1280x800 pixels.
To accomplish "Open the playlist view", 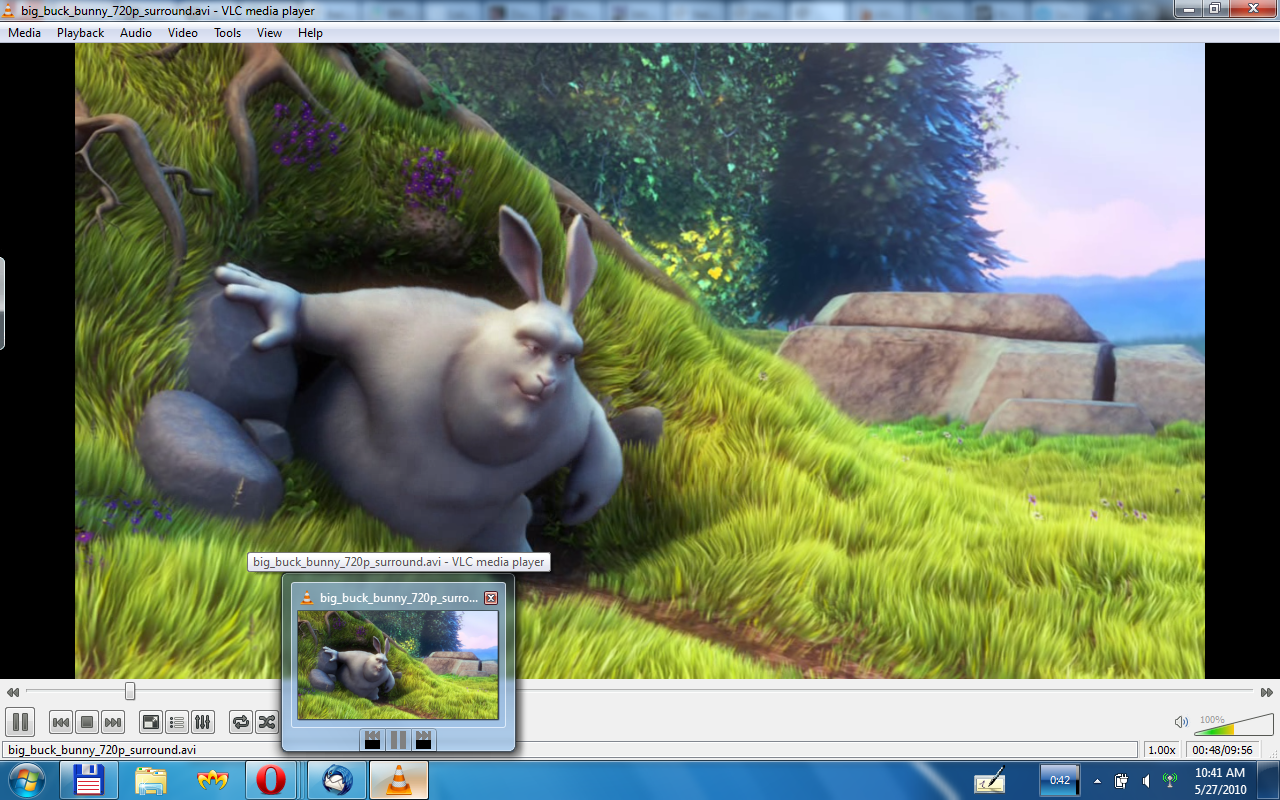I will tap(176, 722).
